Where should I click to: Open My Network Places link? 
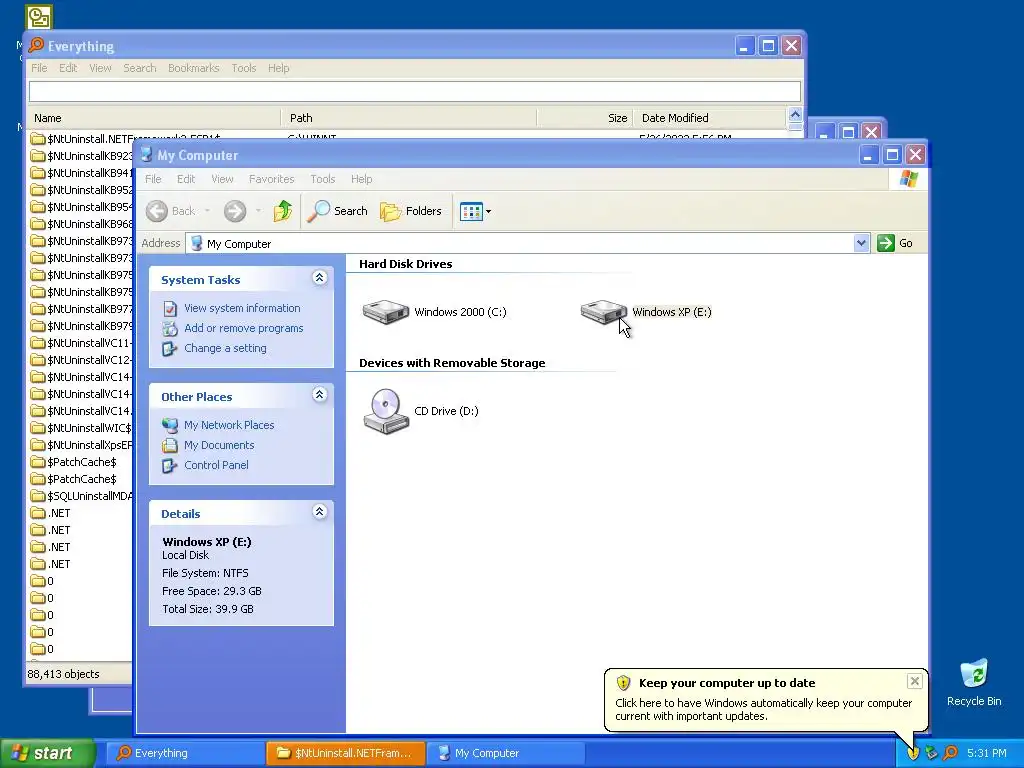(229, 425)
